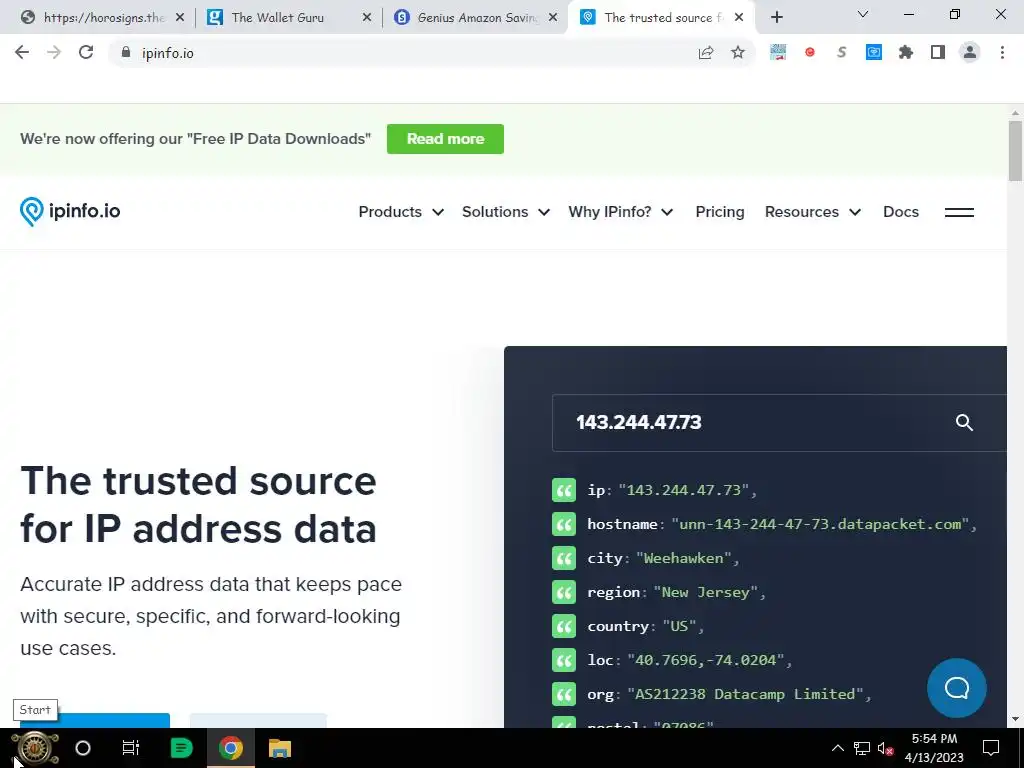Click the loc value "40.7696,-74.0204"

pos(706,660)
